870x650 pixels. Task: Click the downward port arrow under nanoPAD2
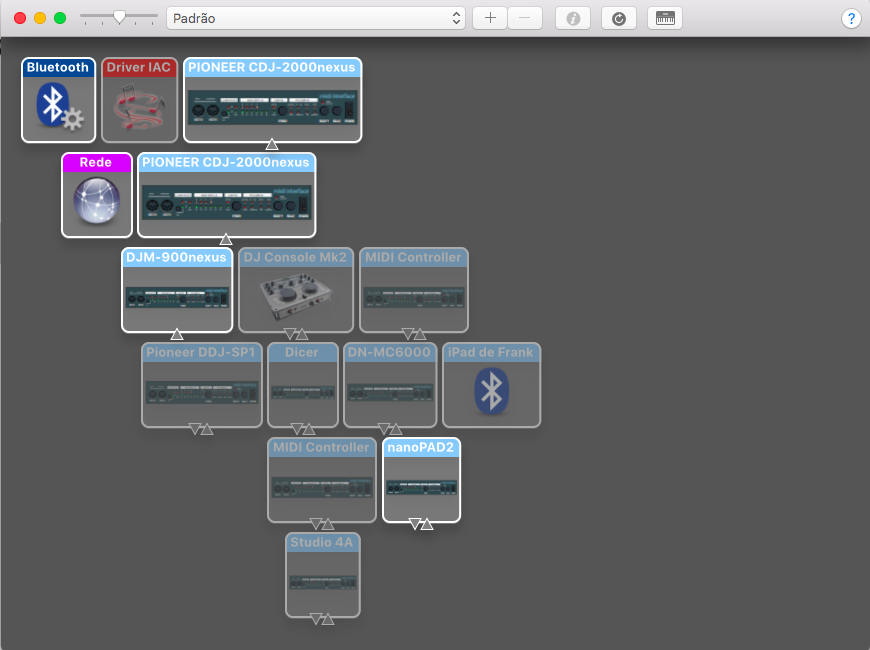click(x=414, y=524)
